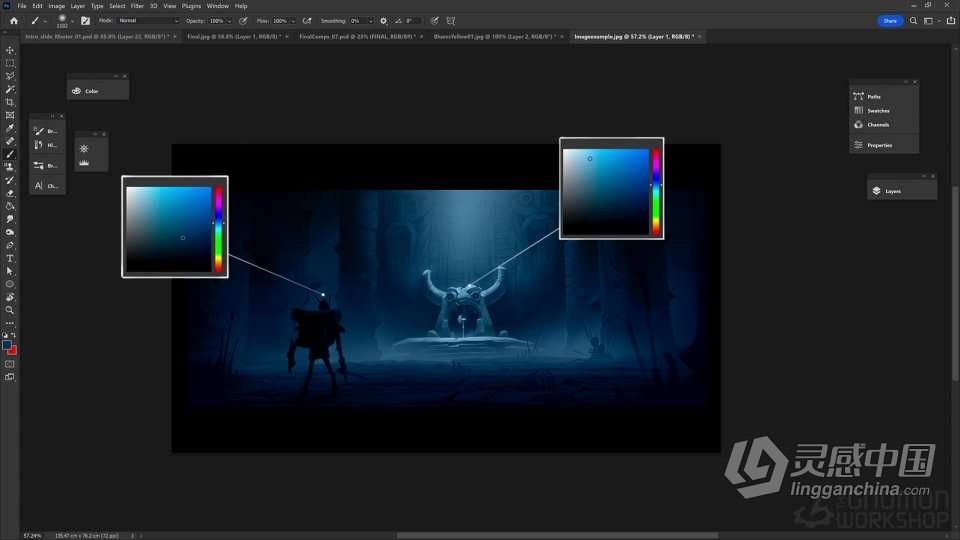Click the foreground color swatch
The image size is (960, 540).
pos(7,345)
